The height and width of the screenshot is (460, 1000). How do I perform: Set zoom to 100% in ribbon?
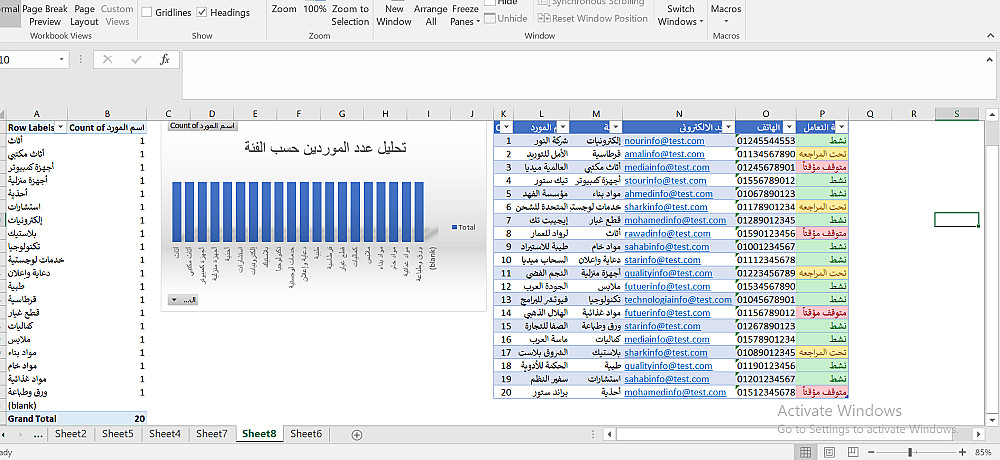click(314, 9)
